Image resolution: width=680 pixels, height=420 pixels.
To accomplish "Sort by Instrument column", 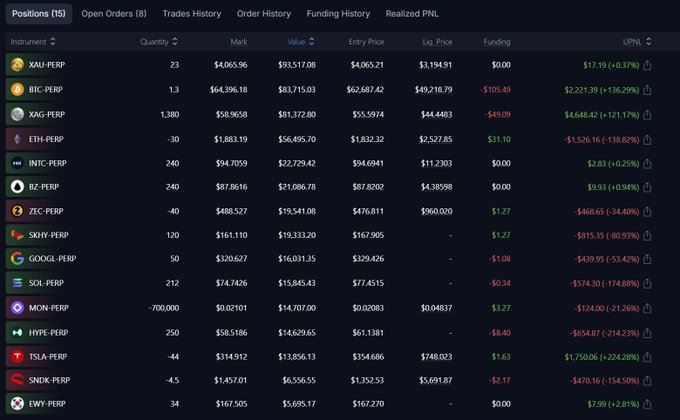I will (x=33, y=42).
